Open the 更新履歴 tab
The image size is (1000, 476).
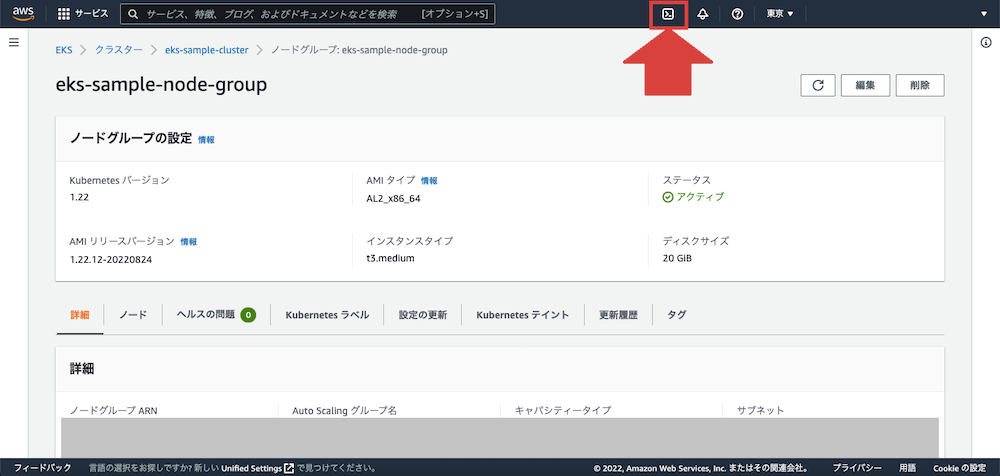click(618, 314)
